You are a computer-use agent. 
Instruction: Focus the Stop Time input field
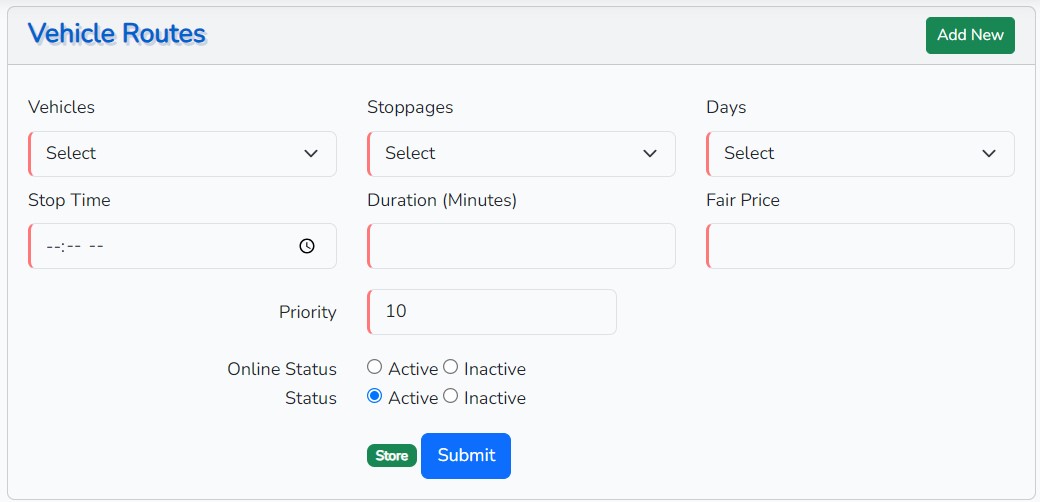tap(160, 246)
